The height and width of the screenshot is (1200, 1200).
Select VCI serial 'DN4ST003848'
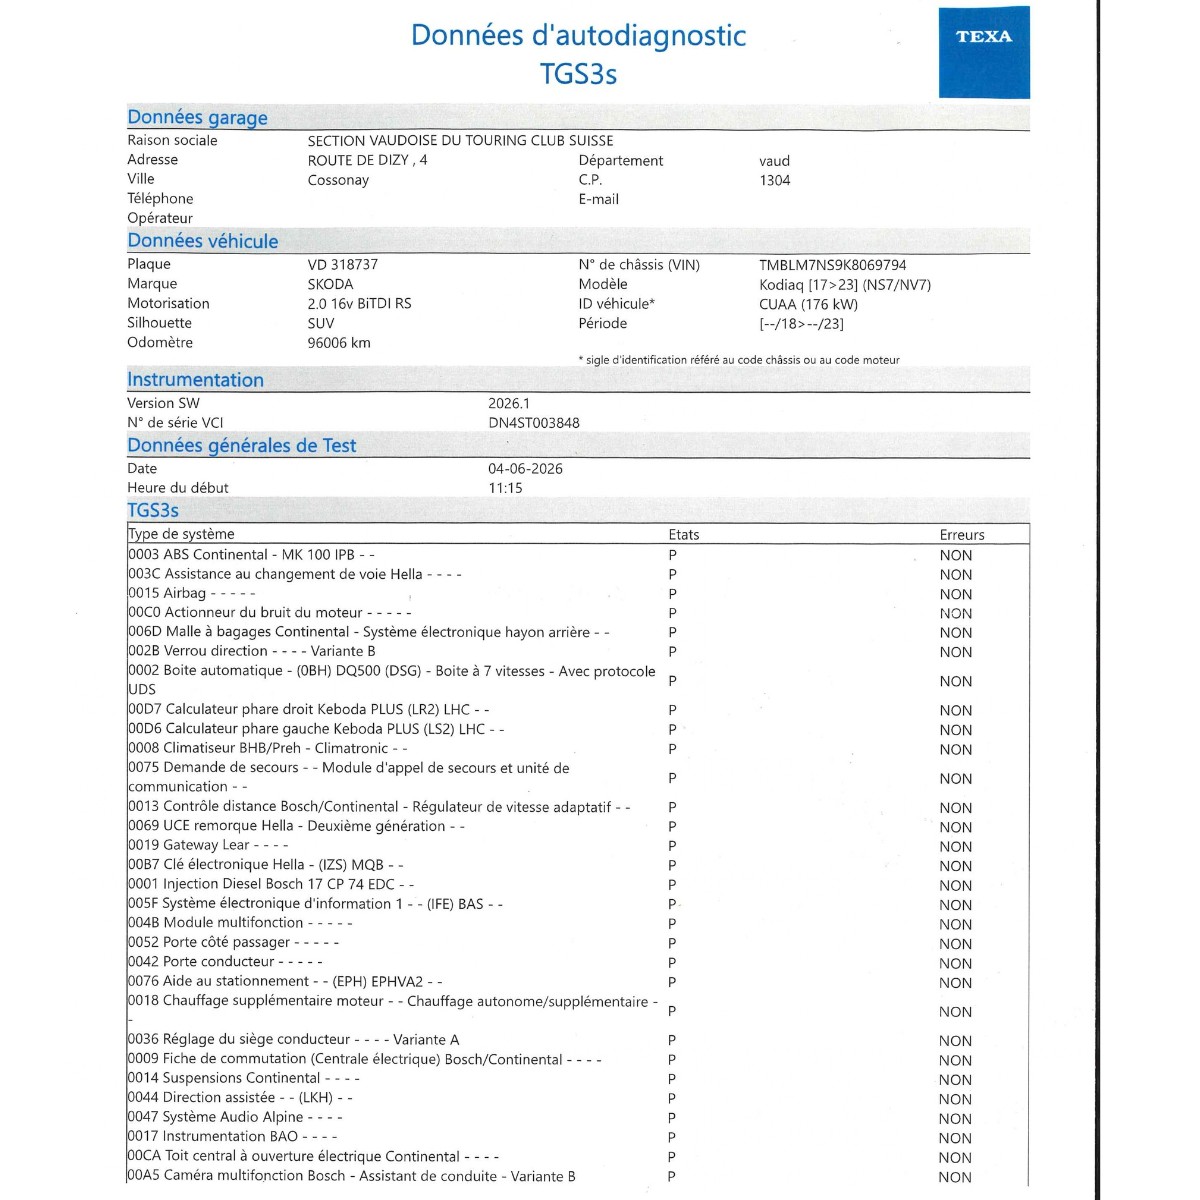click(534, 422)
